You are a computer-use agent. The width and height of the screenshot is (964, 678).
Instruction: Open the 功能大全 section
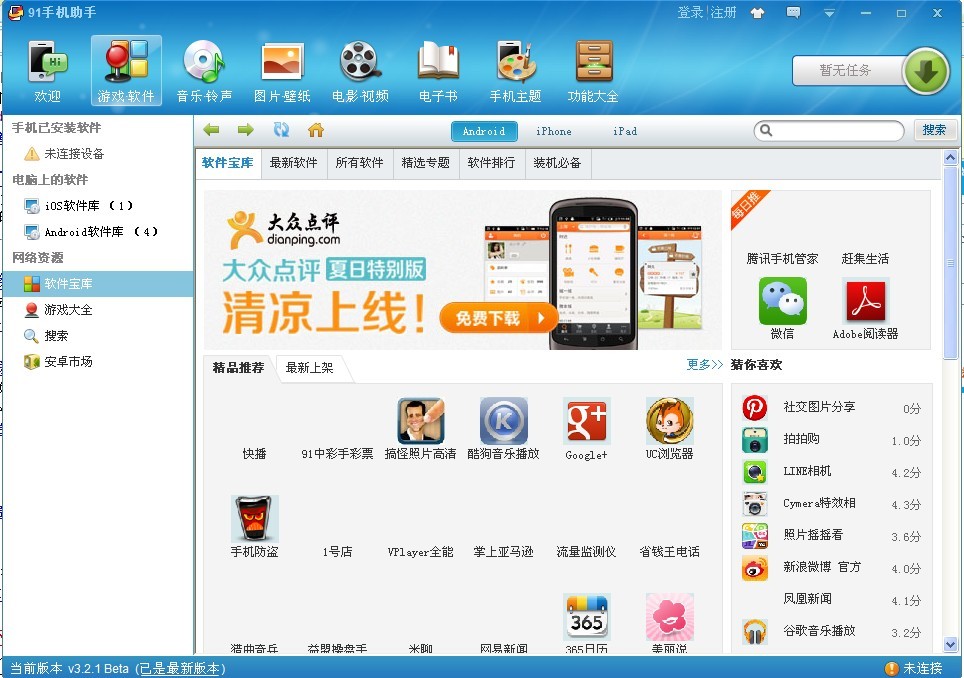pyautogui.click(x=593, y=71)
